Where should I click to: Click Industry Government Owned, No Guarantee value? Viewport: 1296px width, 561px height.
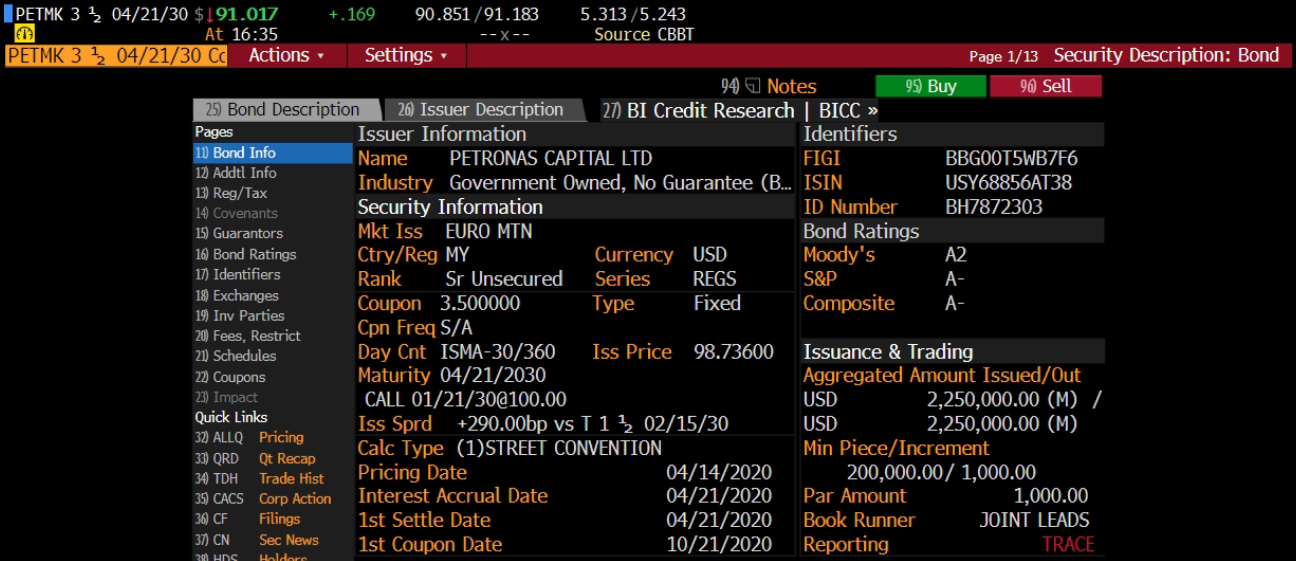(x=621, y=182)
